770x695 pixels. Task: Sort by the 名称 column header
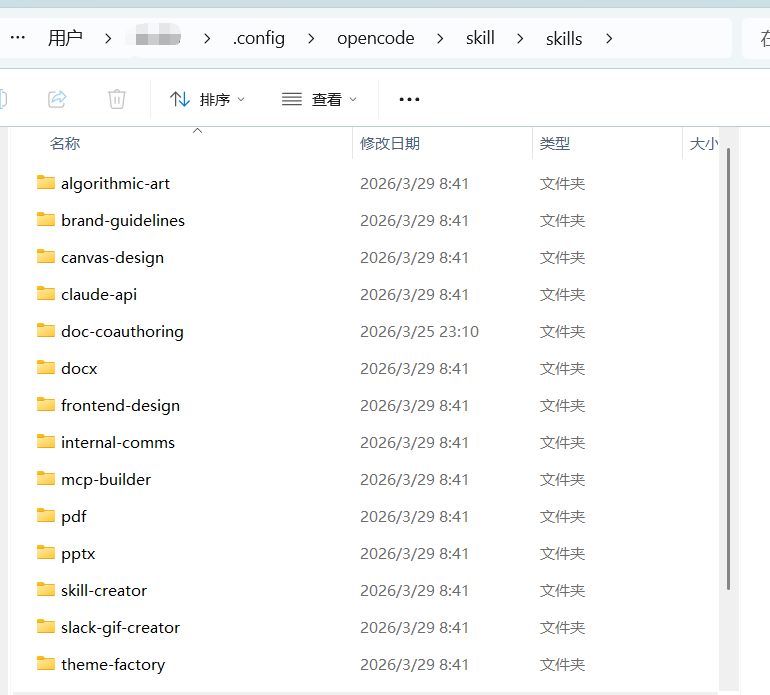coord(65,143)
